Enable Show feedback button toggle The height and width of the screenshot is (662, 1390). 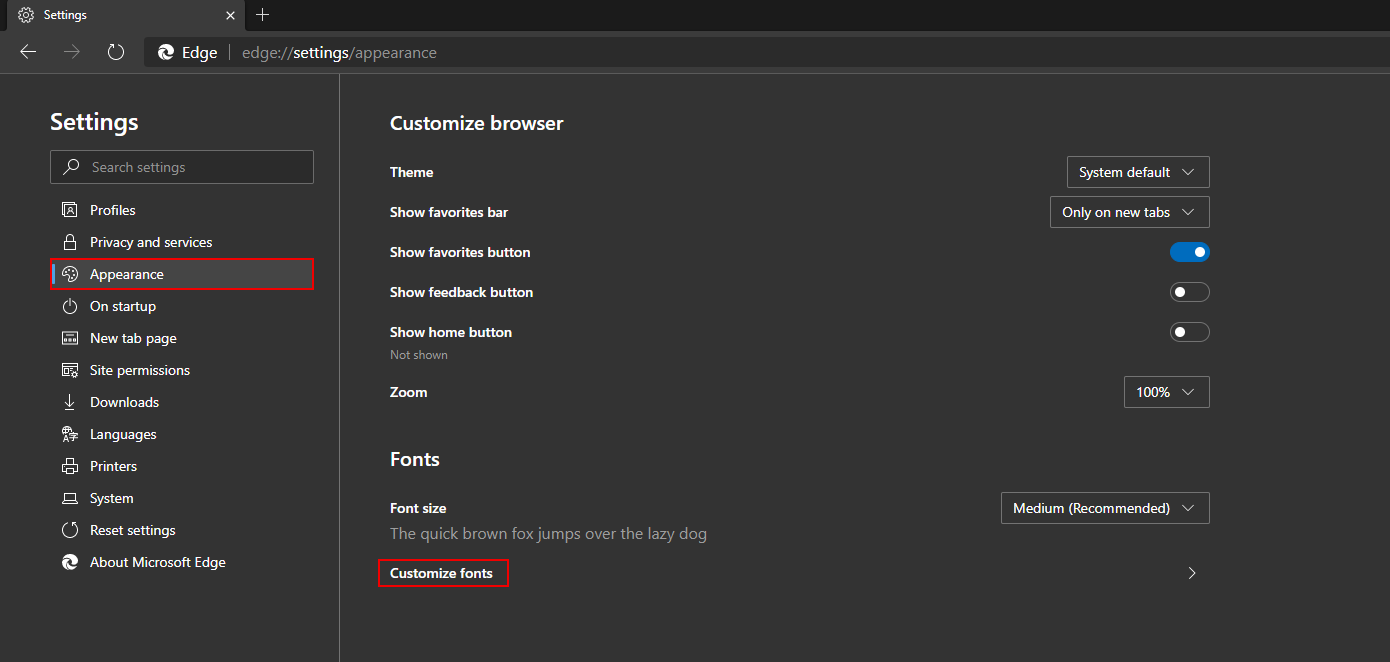click(x=1190, y=292)
